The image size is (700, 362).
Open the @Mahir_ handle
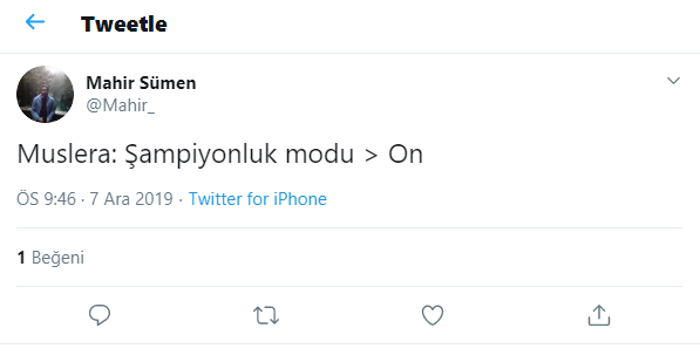(x=120, y=106)
